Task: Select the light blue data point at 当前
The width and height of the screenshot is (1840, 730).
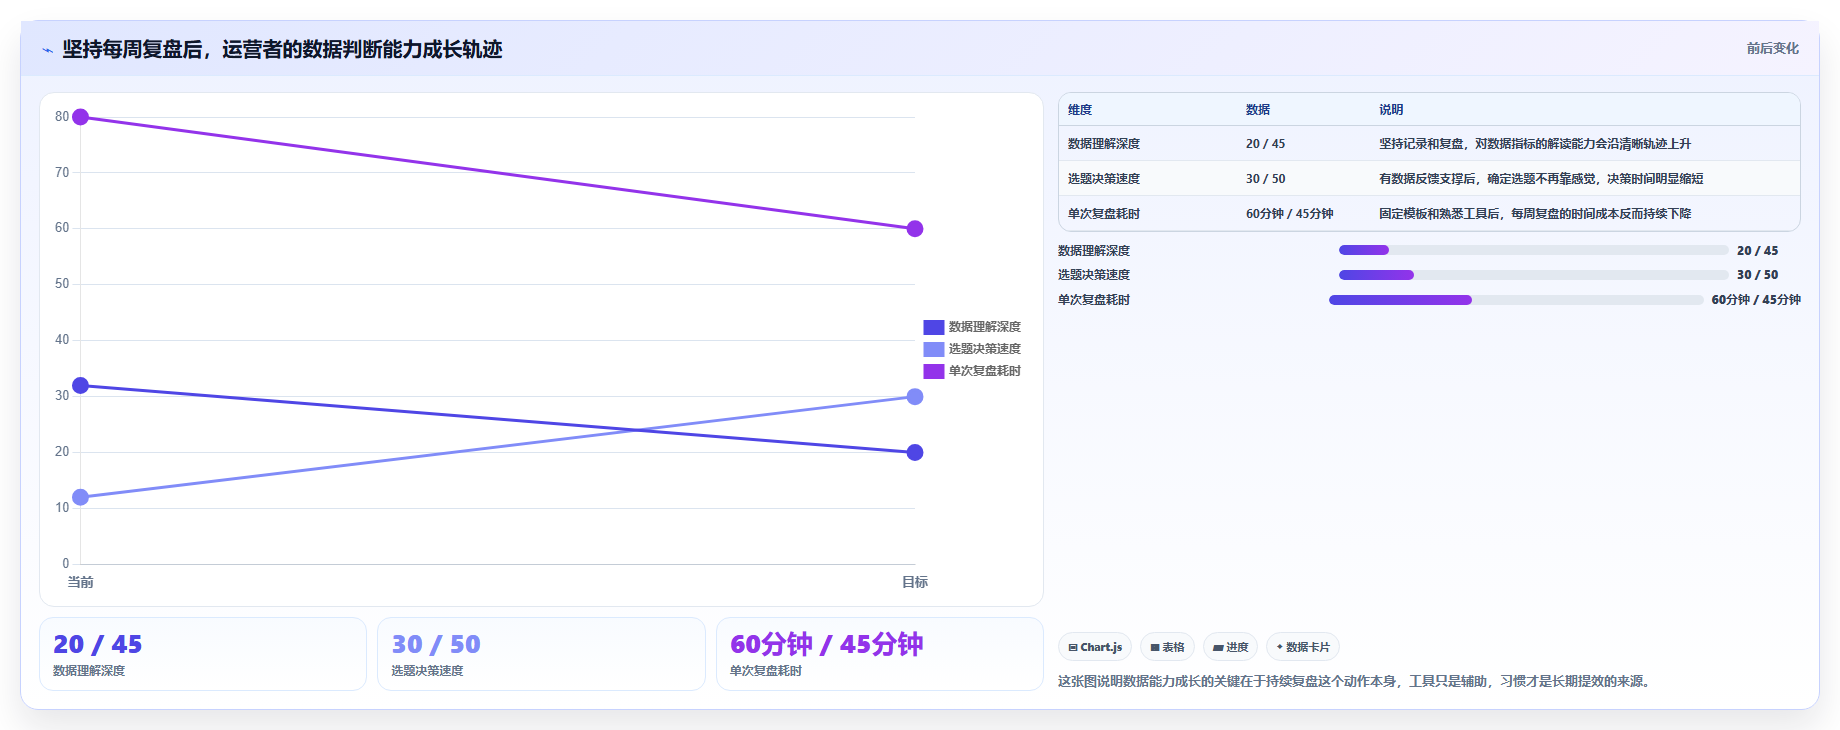Action: tap(81, 497)
